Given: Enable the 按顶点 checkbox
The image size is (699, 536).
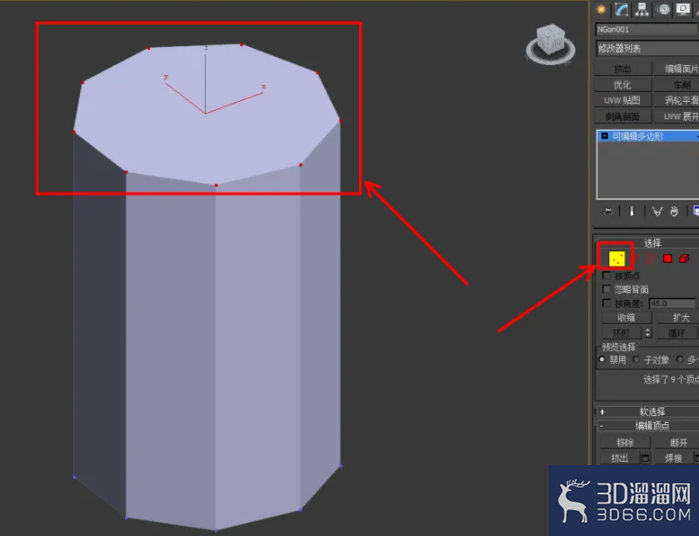Looking at the screenshot, I should pyautogui.click(x=606, y=276).
